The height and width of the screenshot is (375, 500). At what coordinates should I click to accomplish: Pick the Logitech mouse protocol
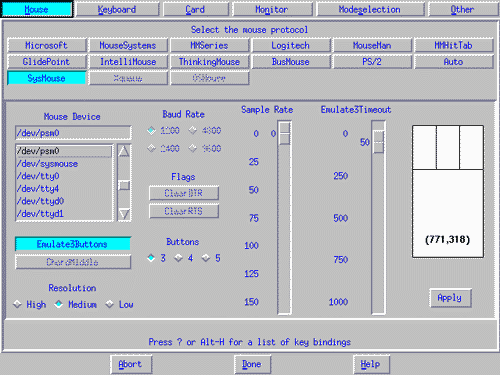[290, 45]
